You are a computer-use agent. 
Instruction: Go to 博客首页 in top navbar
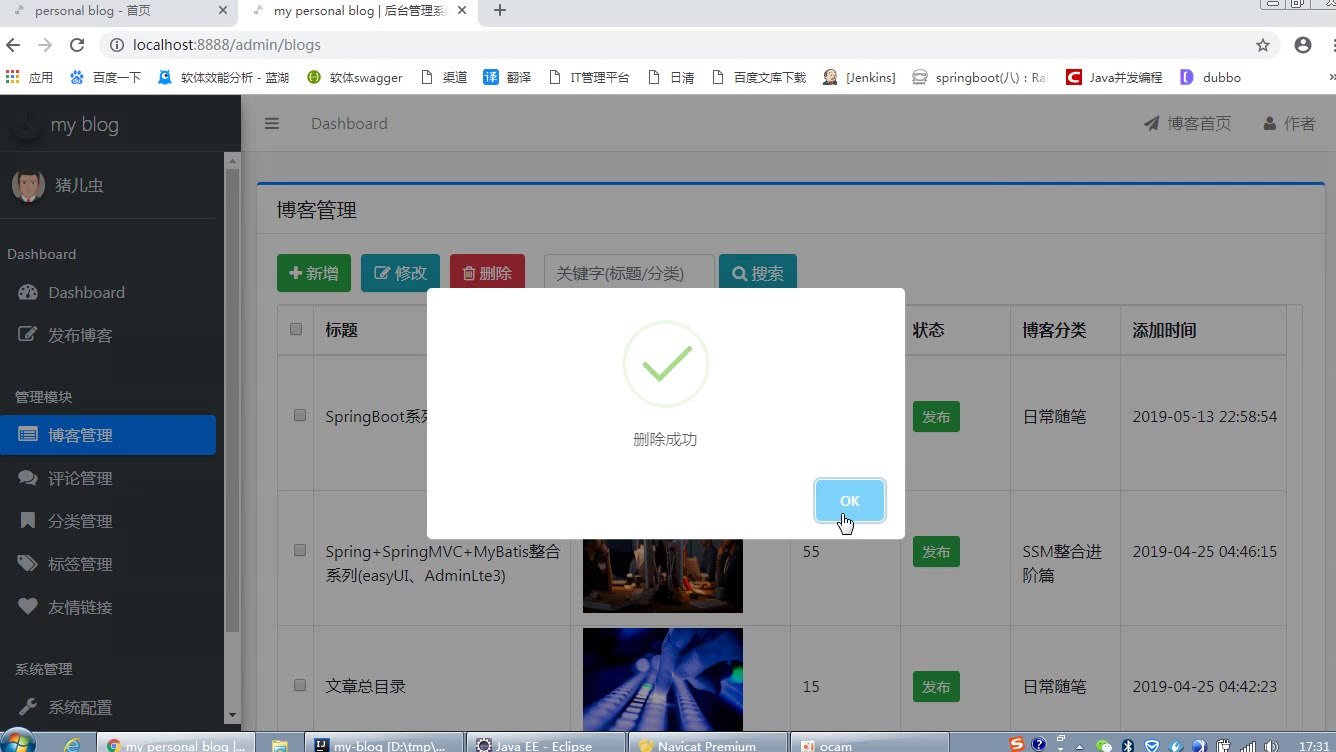tap(1188, 124)
